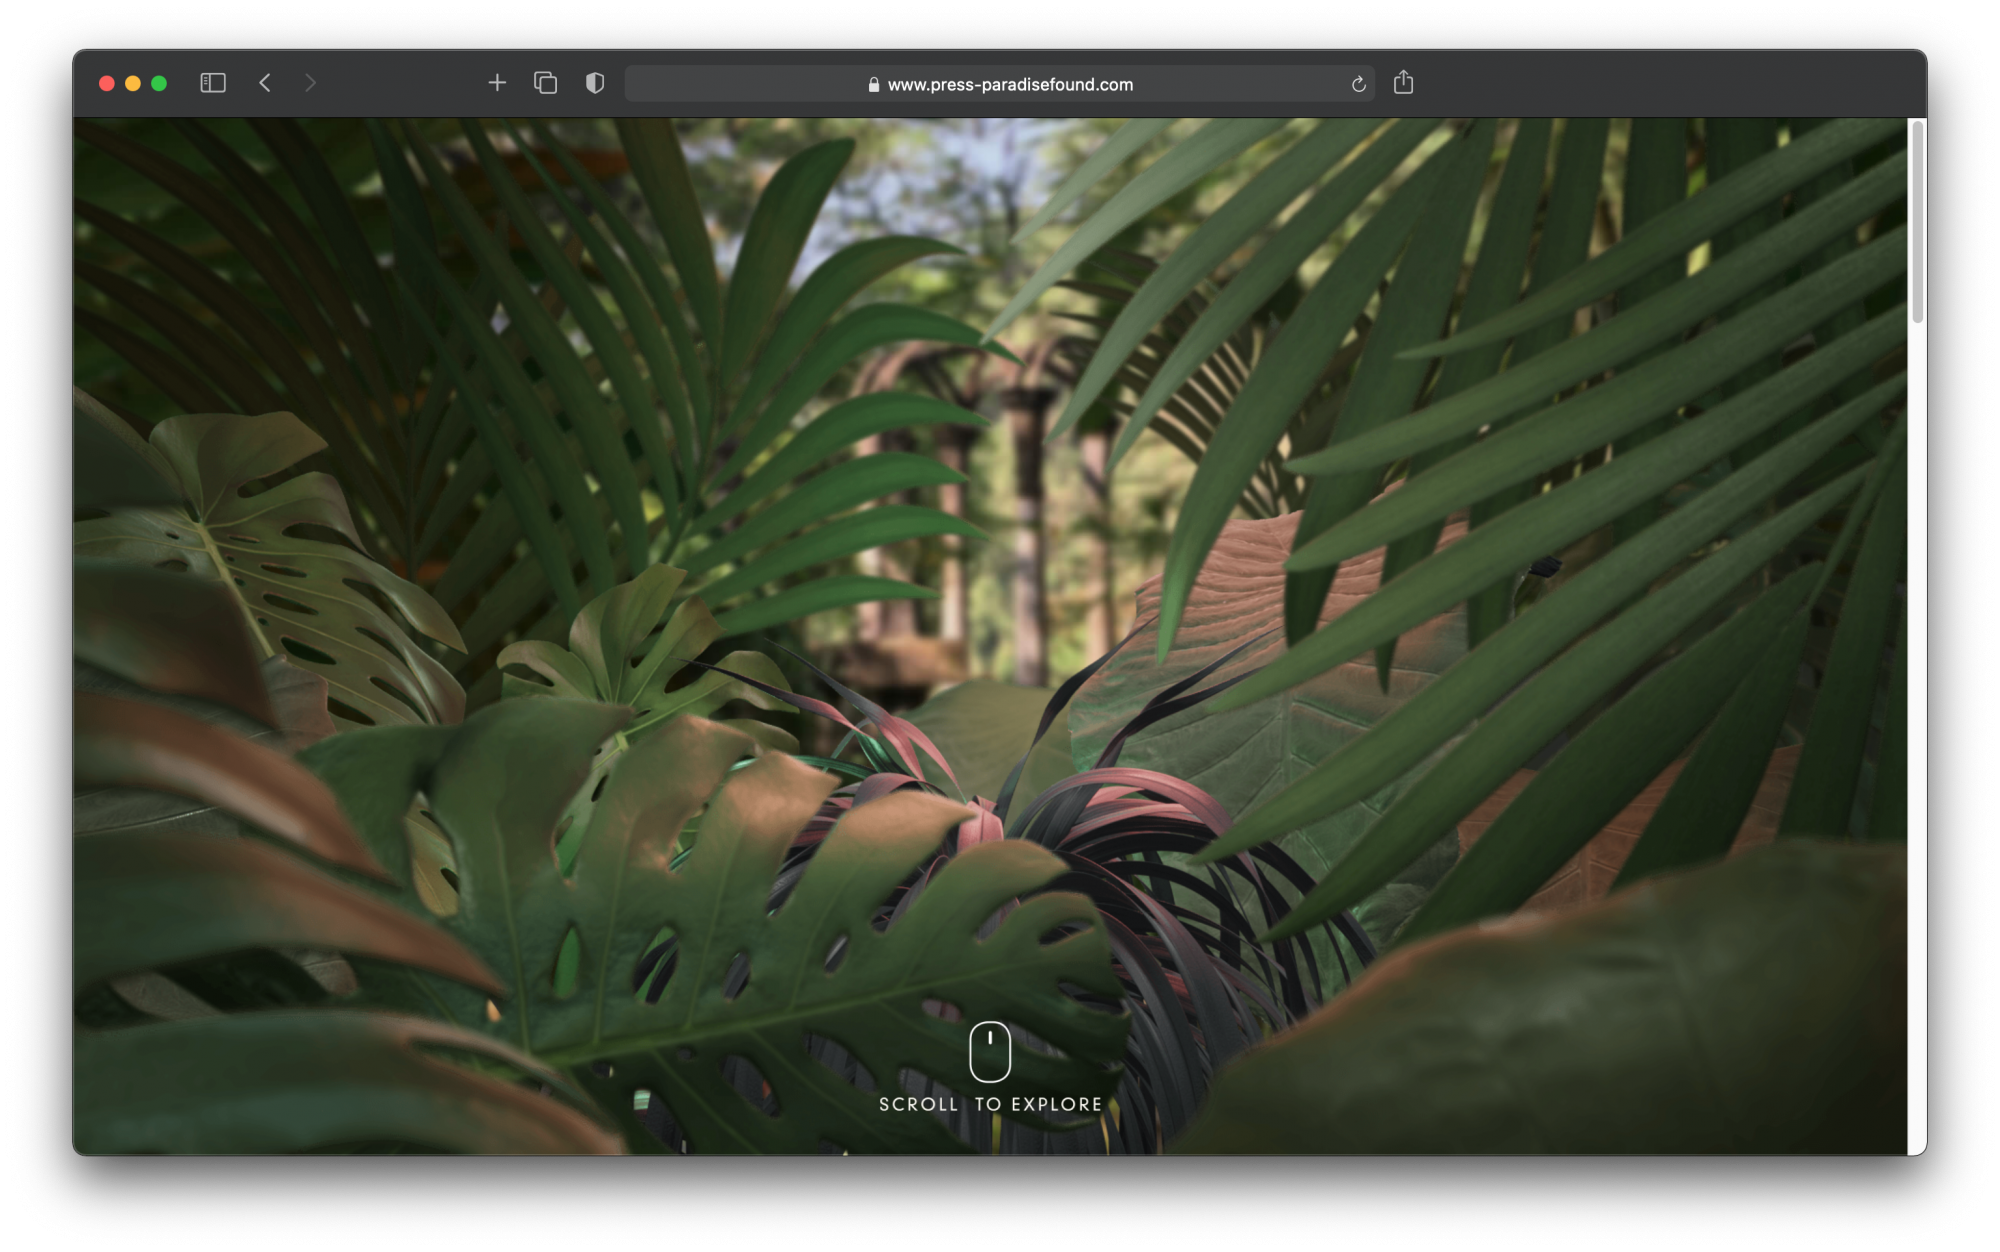Click the mouse scroll indicator icon
2000x1252 pixels.
990,1051
